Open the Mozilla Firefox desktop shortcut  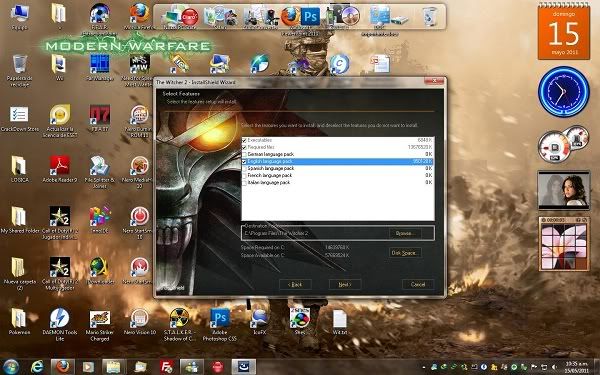(139, 17)
